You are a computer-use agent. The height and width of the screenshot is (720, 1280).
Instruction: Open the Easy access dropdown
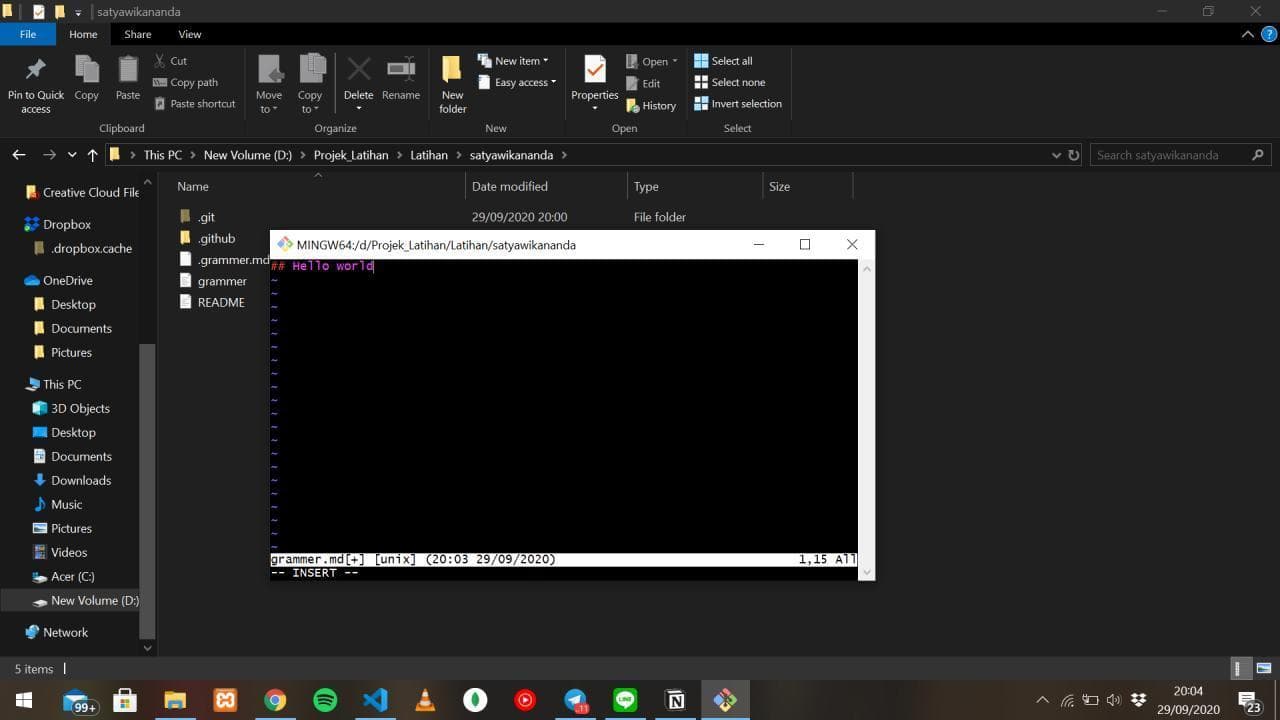click(517, 83)
